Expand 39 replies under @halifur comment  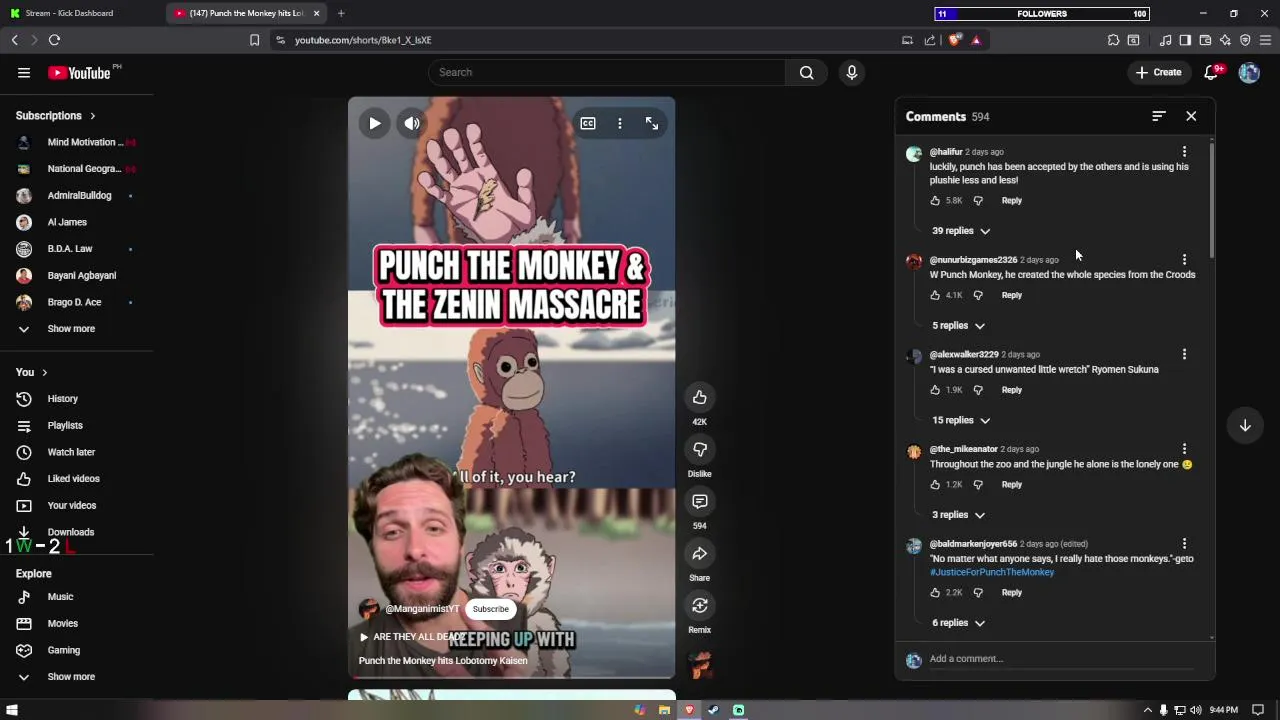[x=961, y=231]
